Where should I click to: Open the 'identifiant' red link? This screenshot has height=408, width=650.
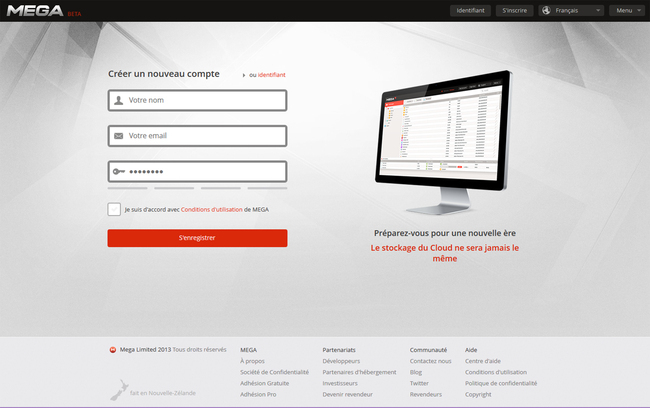(272, 75)
